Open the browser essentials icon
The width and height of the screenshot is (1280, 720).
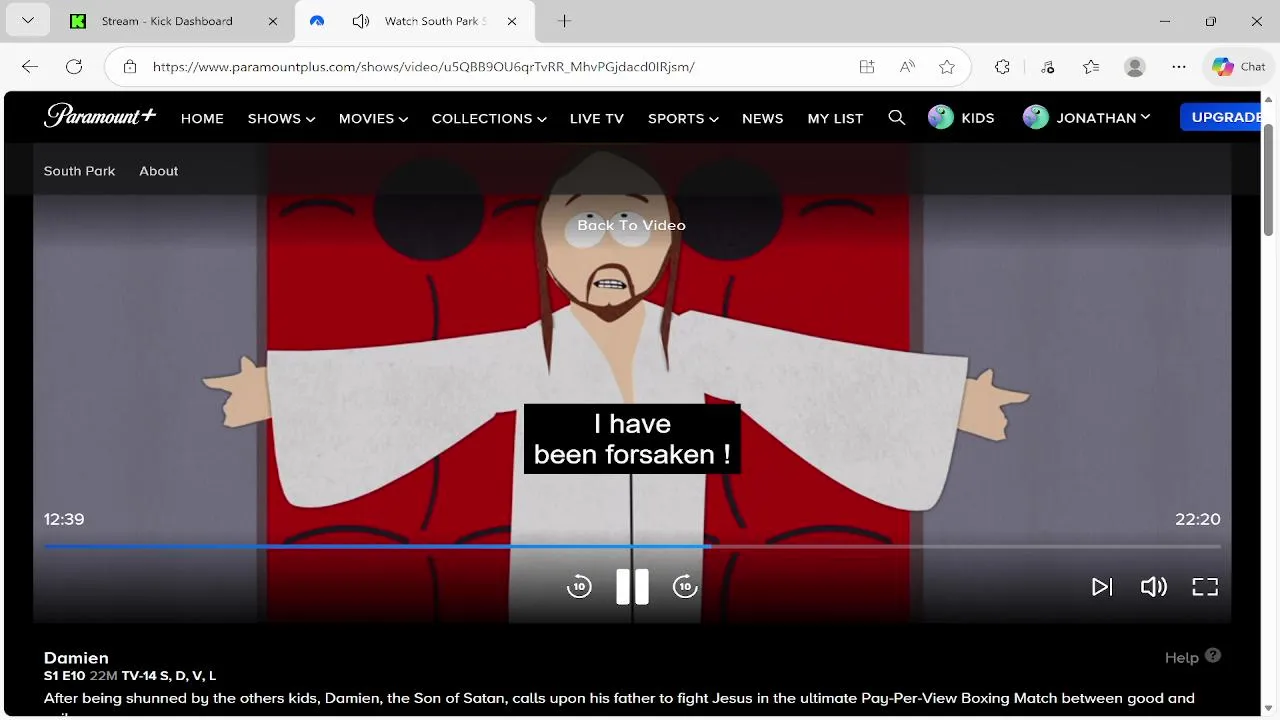click(1047, 67)
